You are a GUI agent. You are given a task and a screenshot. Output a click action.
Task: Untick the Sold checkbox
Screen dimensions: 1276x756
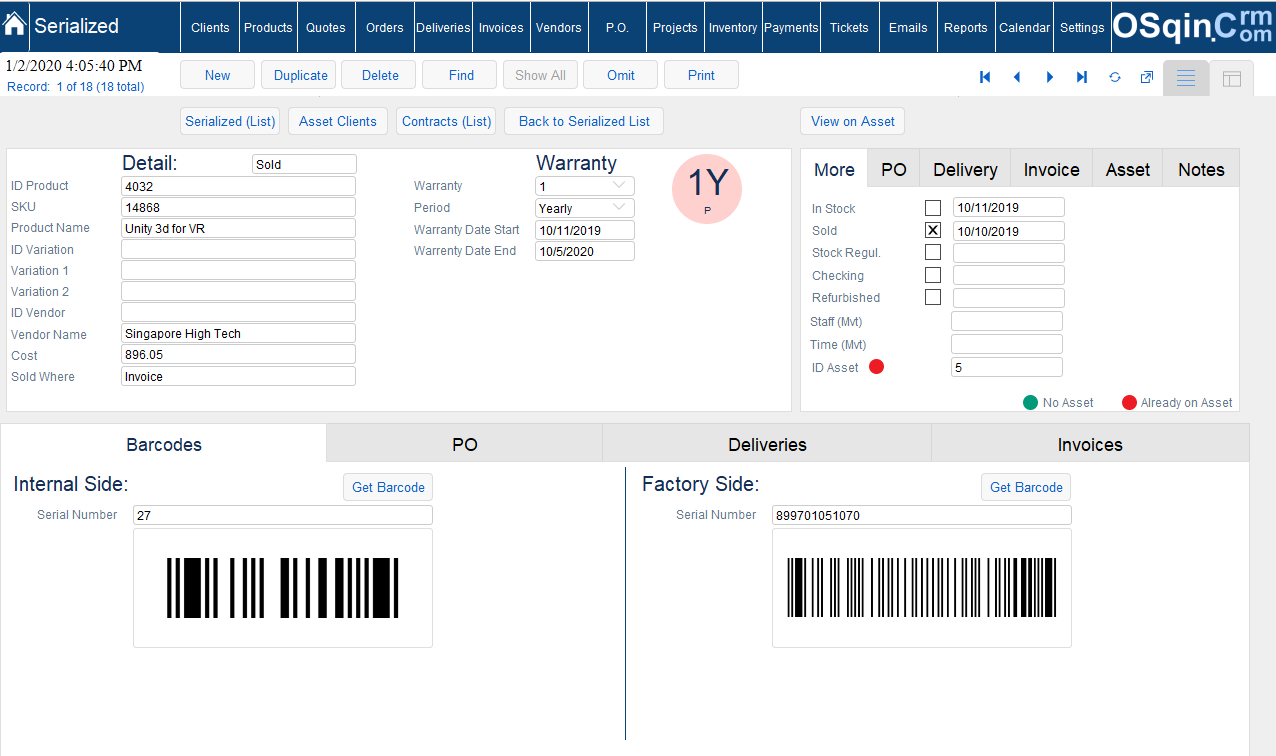[933, 230]
